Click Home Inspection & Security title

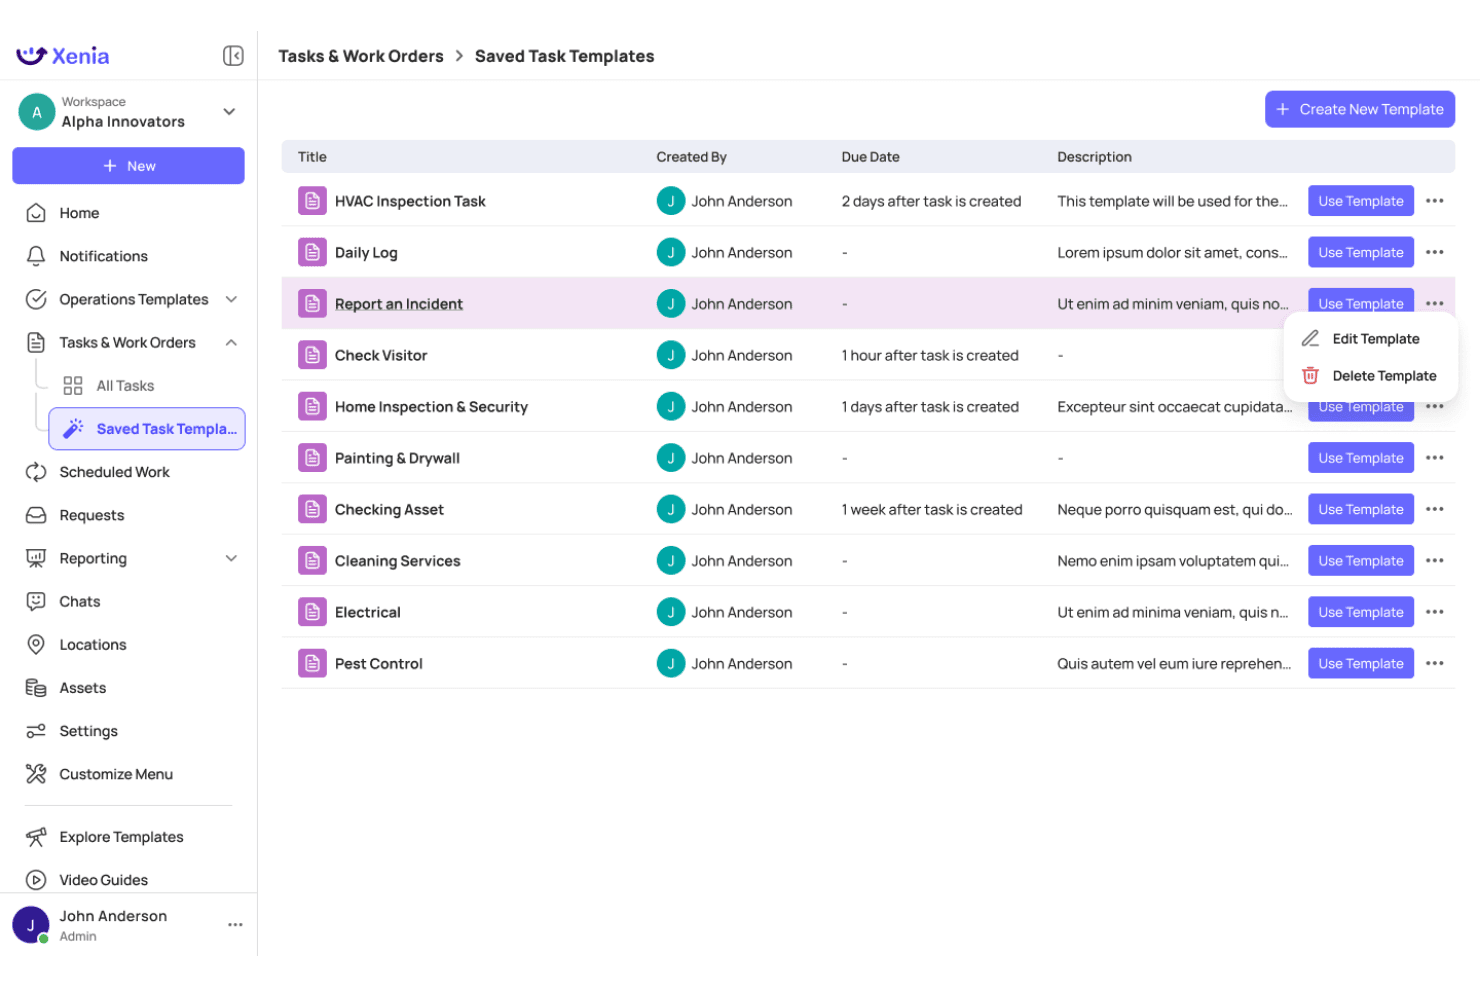click(x=431, y=407)
